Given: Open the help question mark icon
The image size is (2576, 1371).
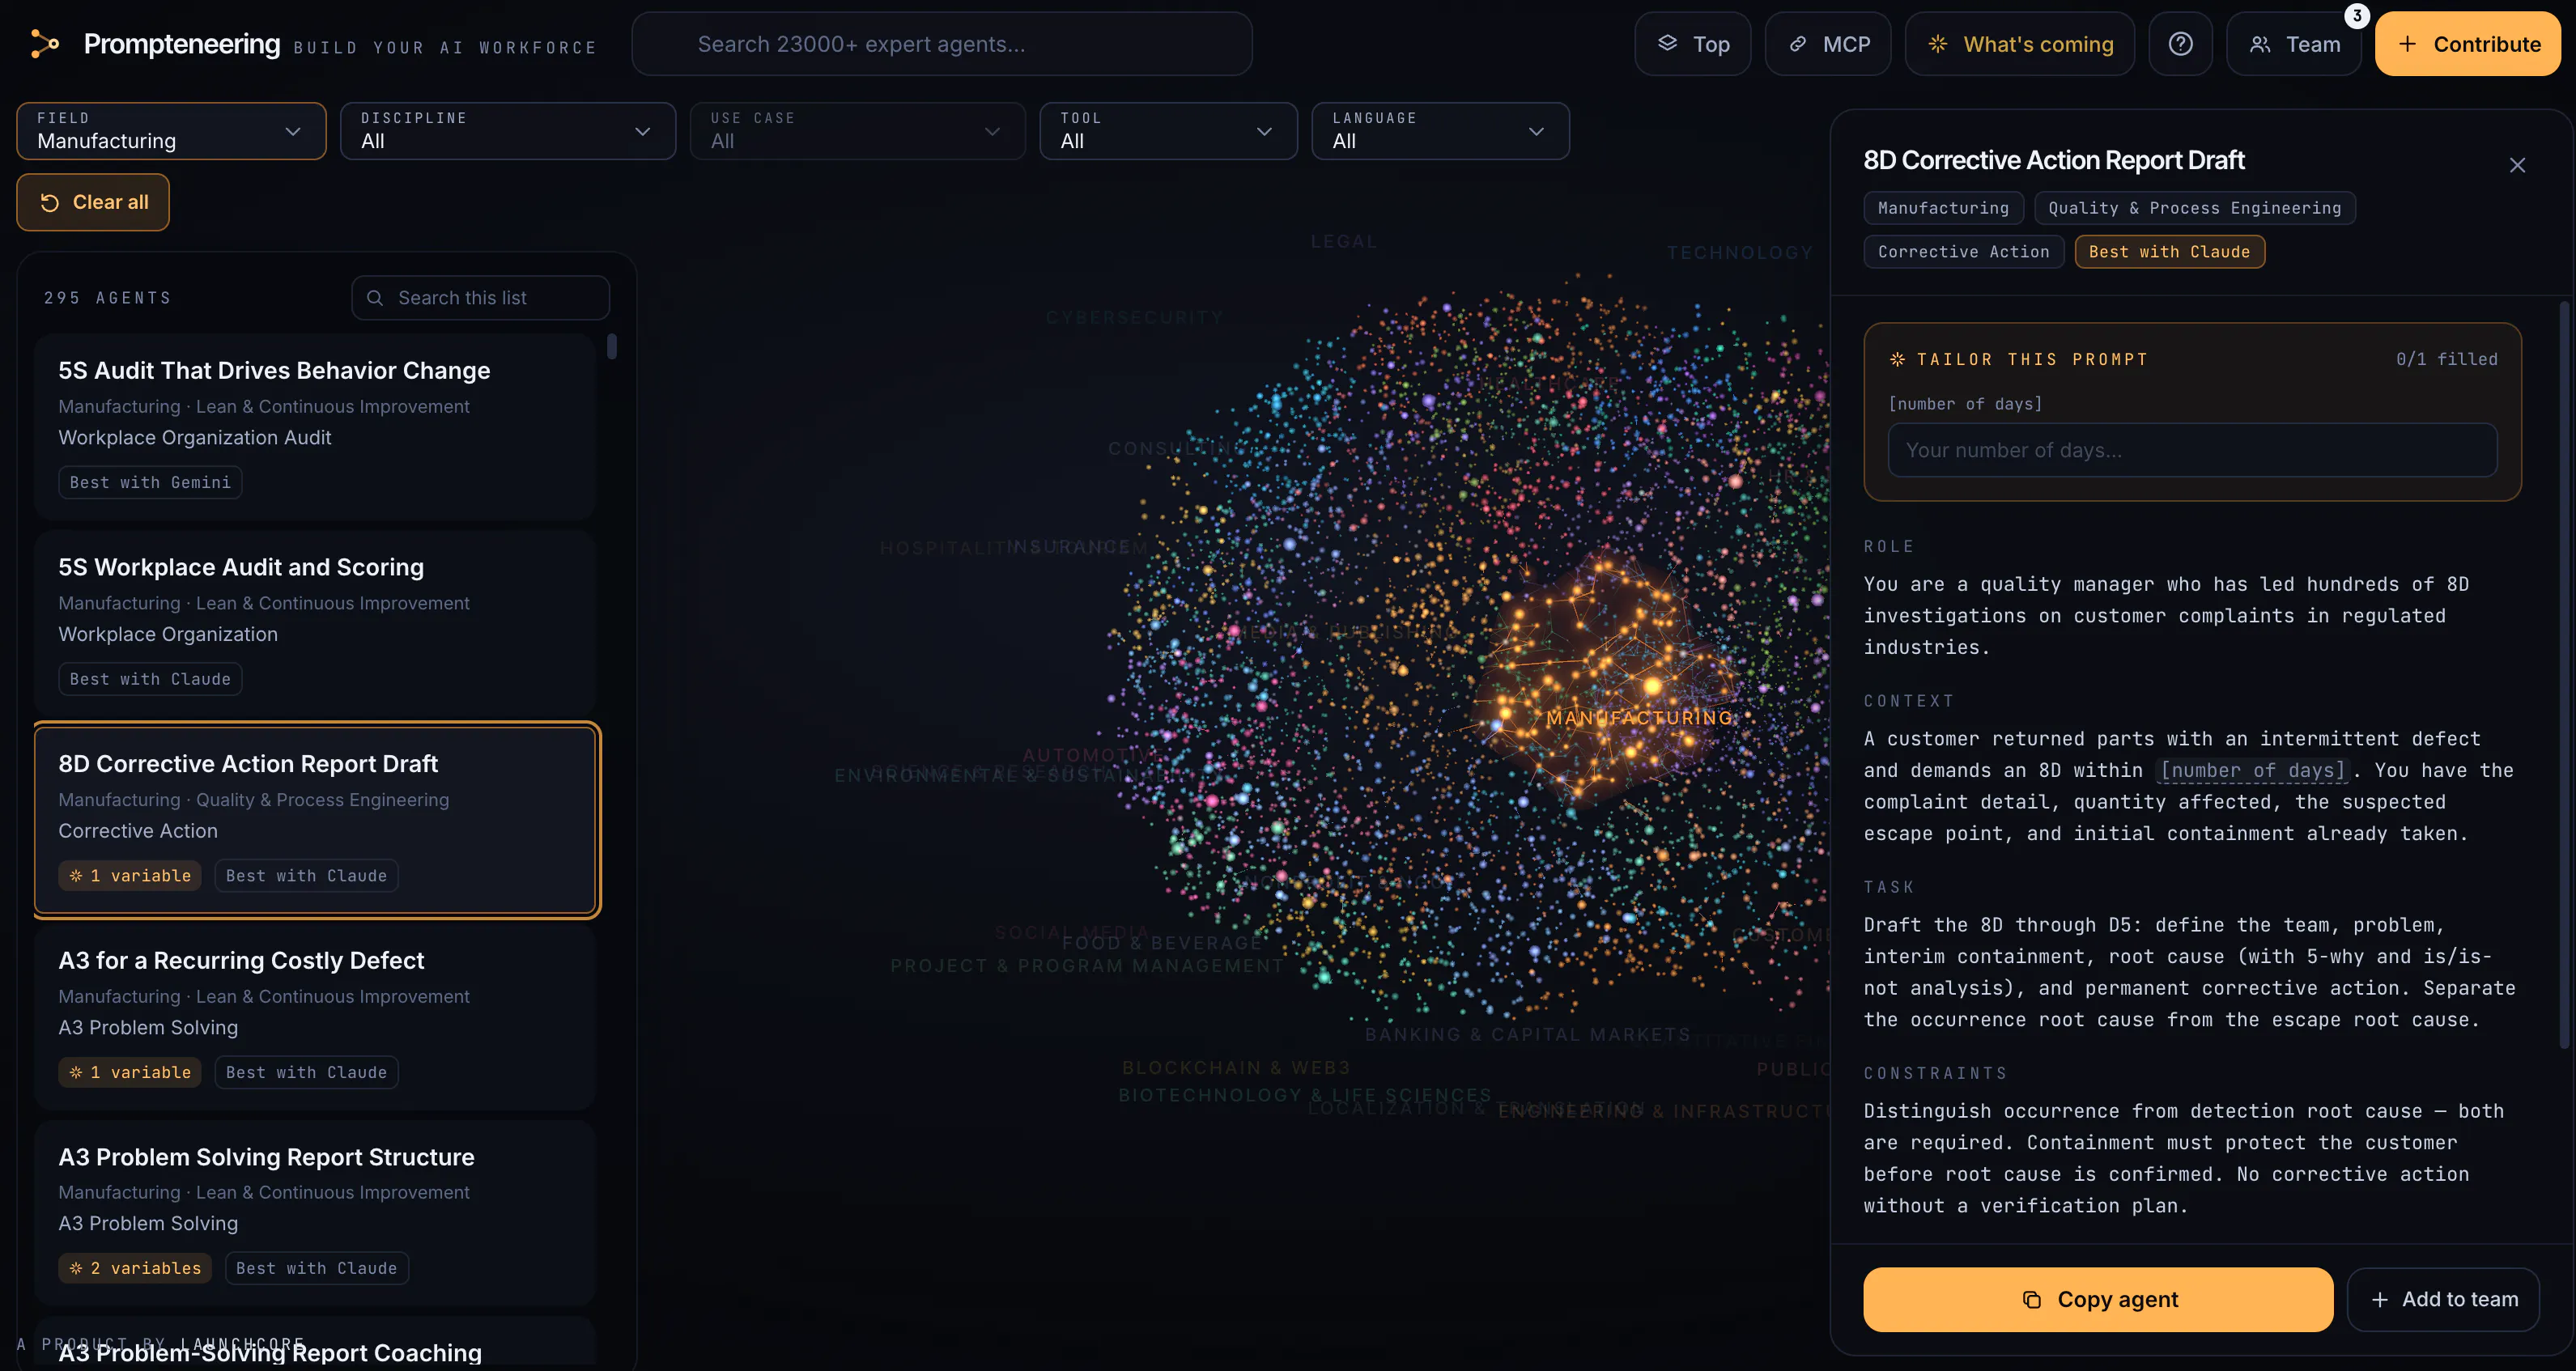Looking at the screenshot, I should click(x=2180, y=44).
